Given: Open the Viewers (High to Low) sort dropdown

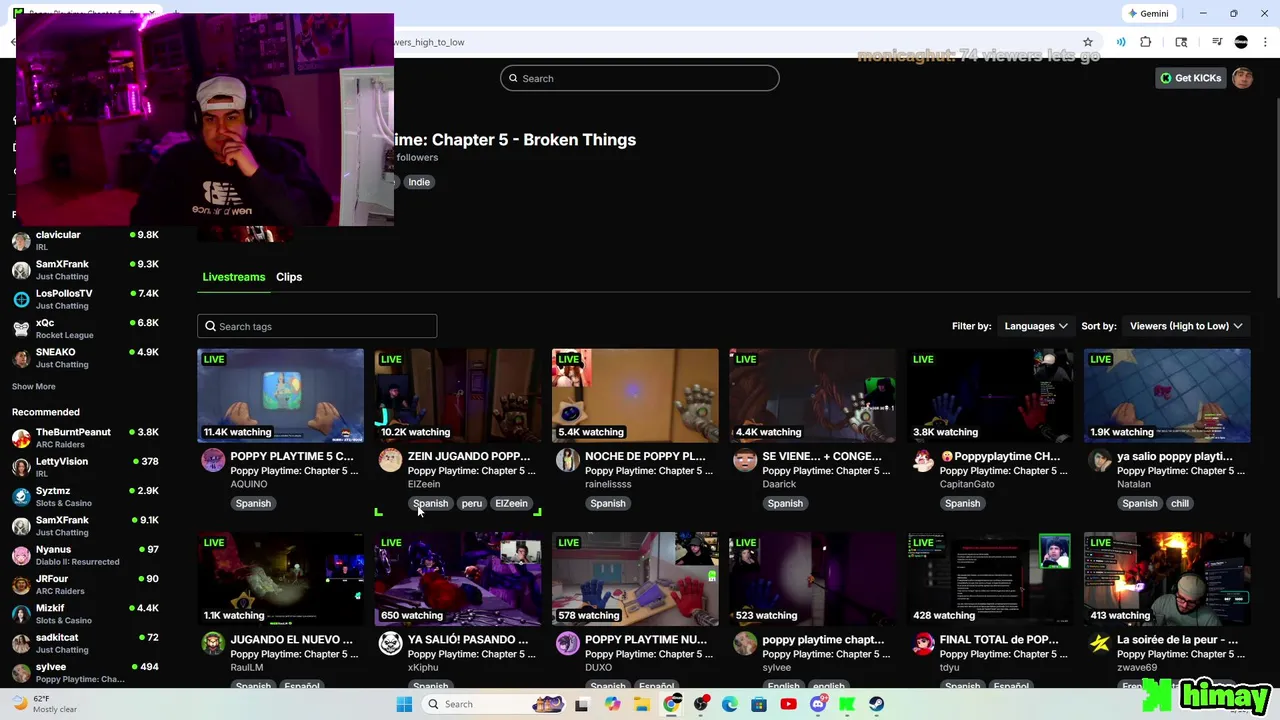Looking at the screenshot, I should (1186, 326).
